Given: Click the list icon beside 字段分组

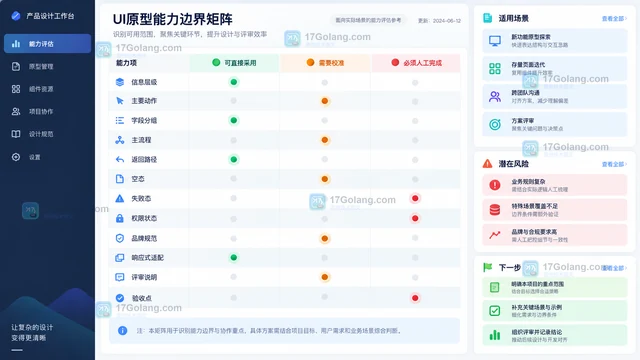Looking at the screenshot, I should (120, 120).
